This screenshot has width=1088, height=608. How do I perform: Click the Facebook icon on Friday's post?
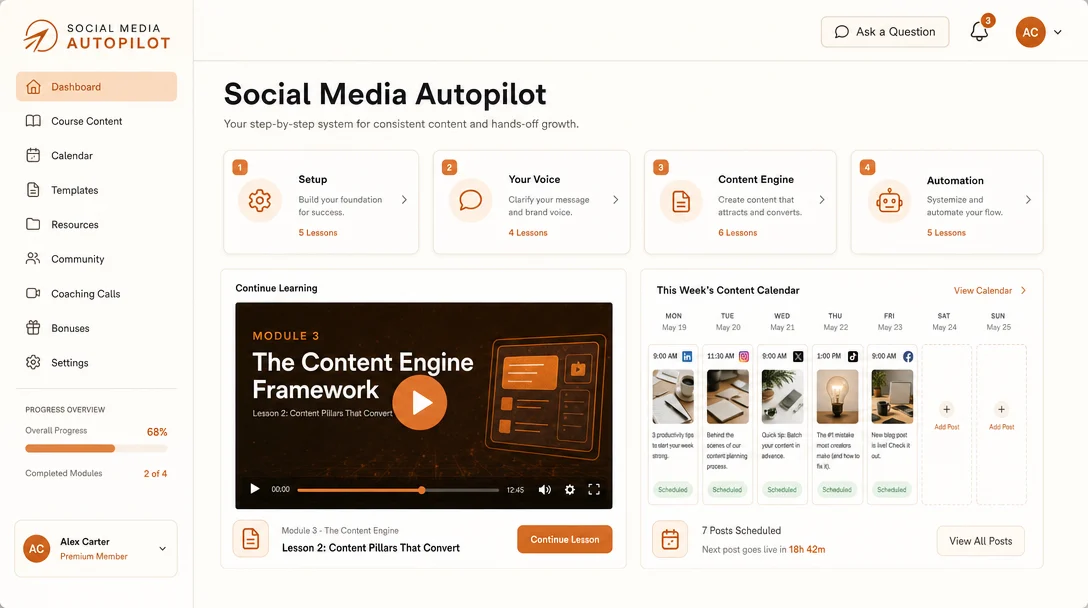(x=908, y=356)
